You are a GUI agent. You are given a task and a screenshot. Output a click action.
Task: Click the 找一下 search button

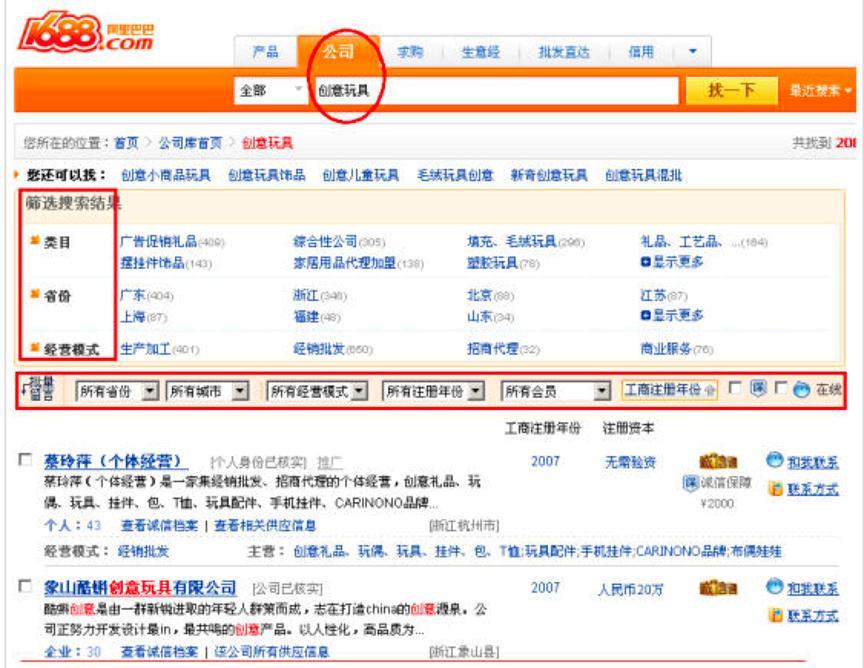pos(731,90)
